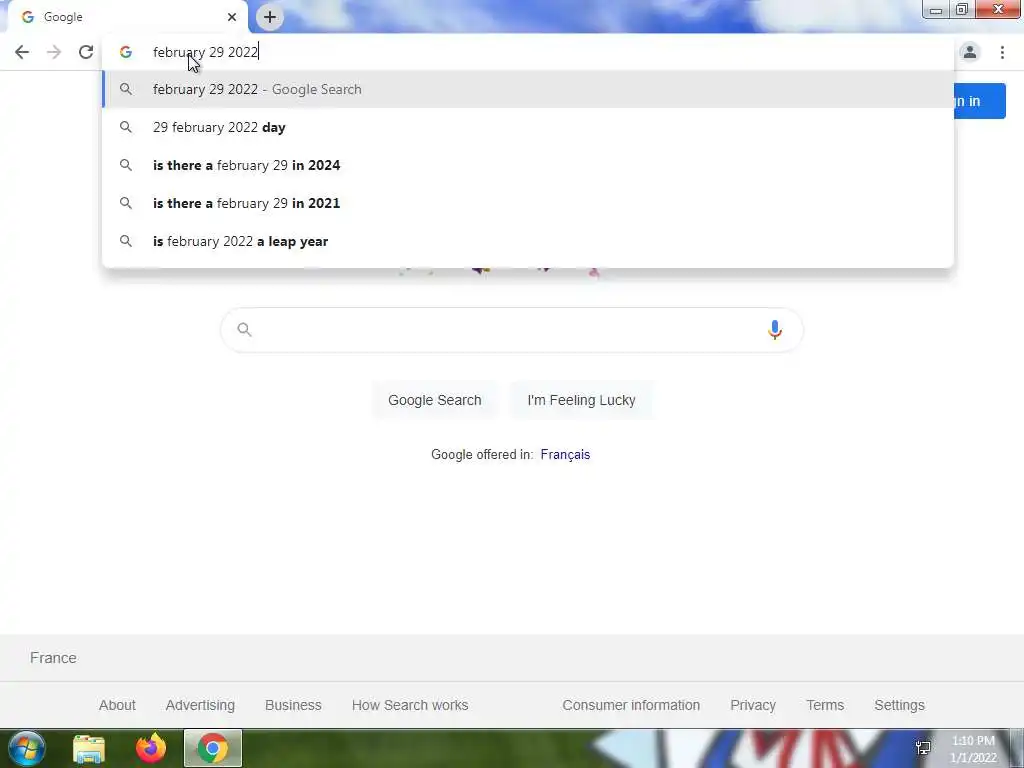Image resolution: width=1024 pixels, height=768 pixels.
Task: Open the Advertising footer link
Action: pyautogui.click(x=200, y=705)
